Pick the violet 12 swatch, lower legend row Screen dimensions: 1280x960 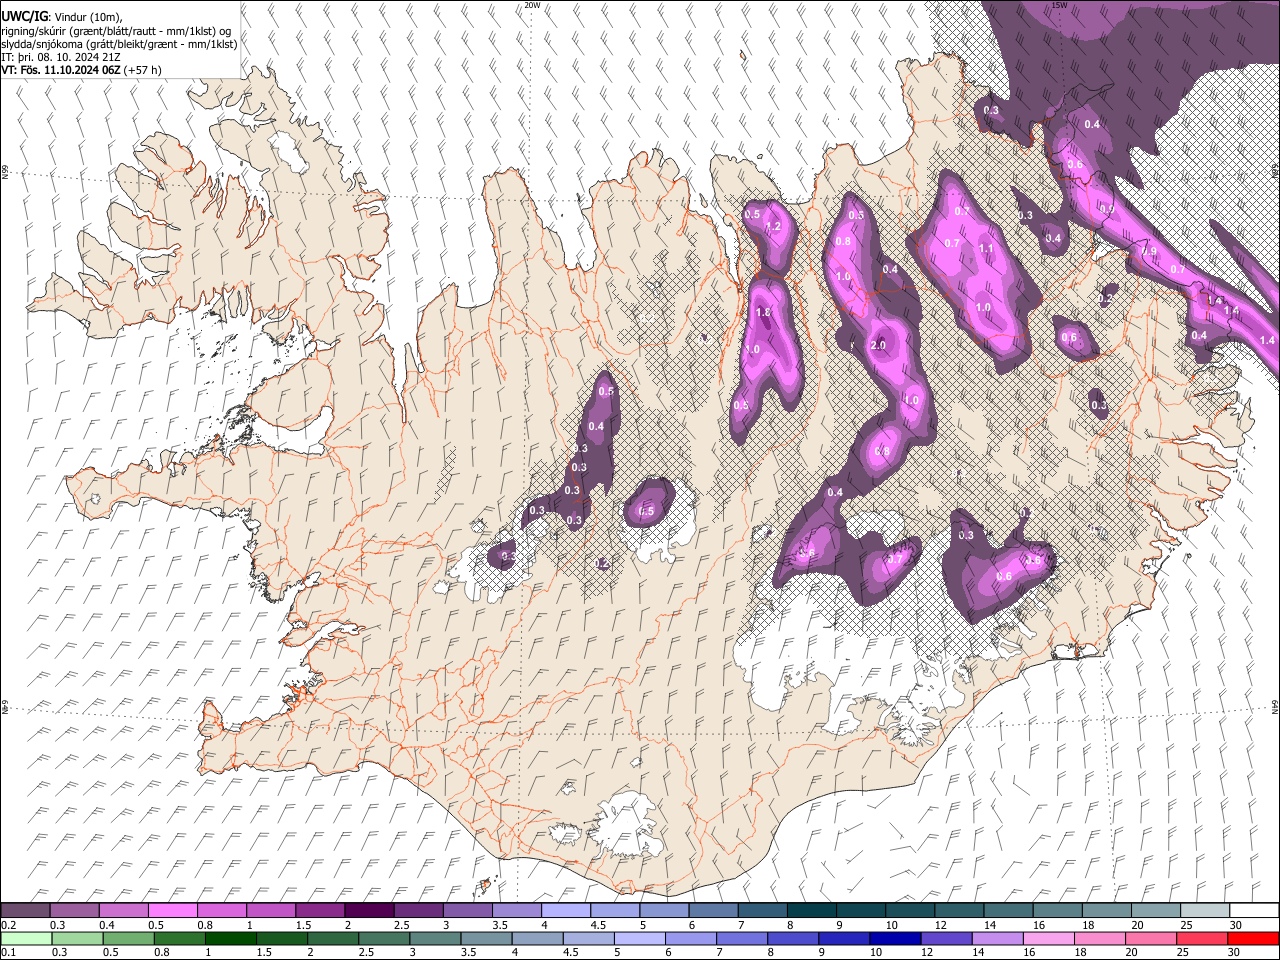click(945, 938)
